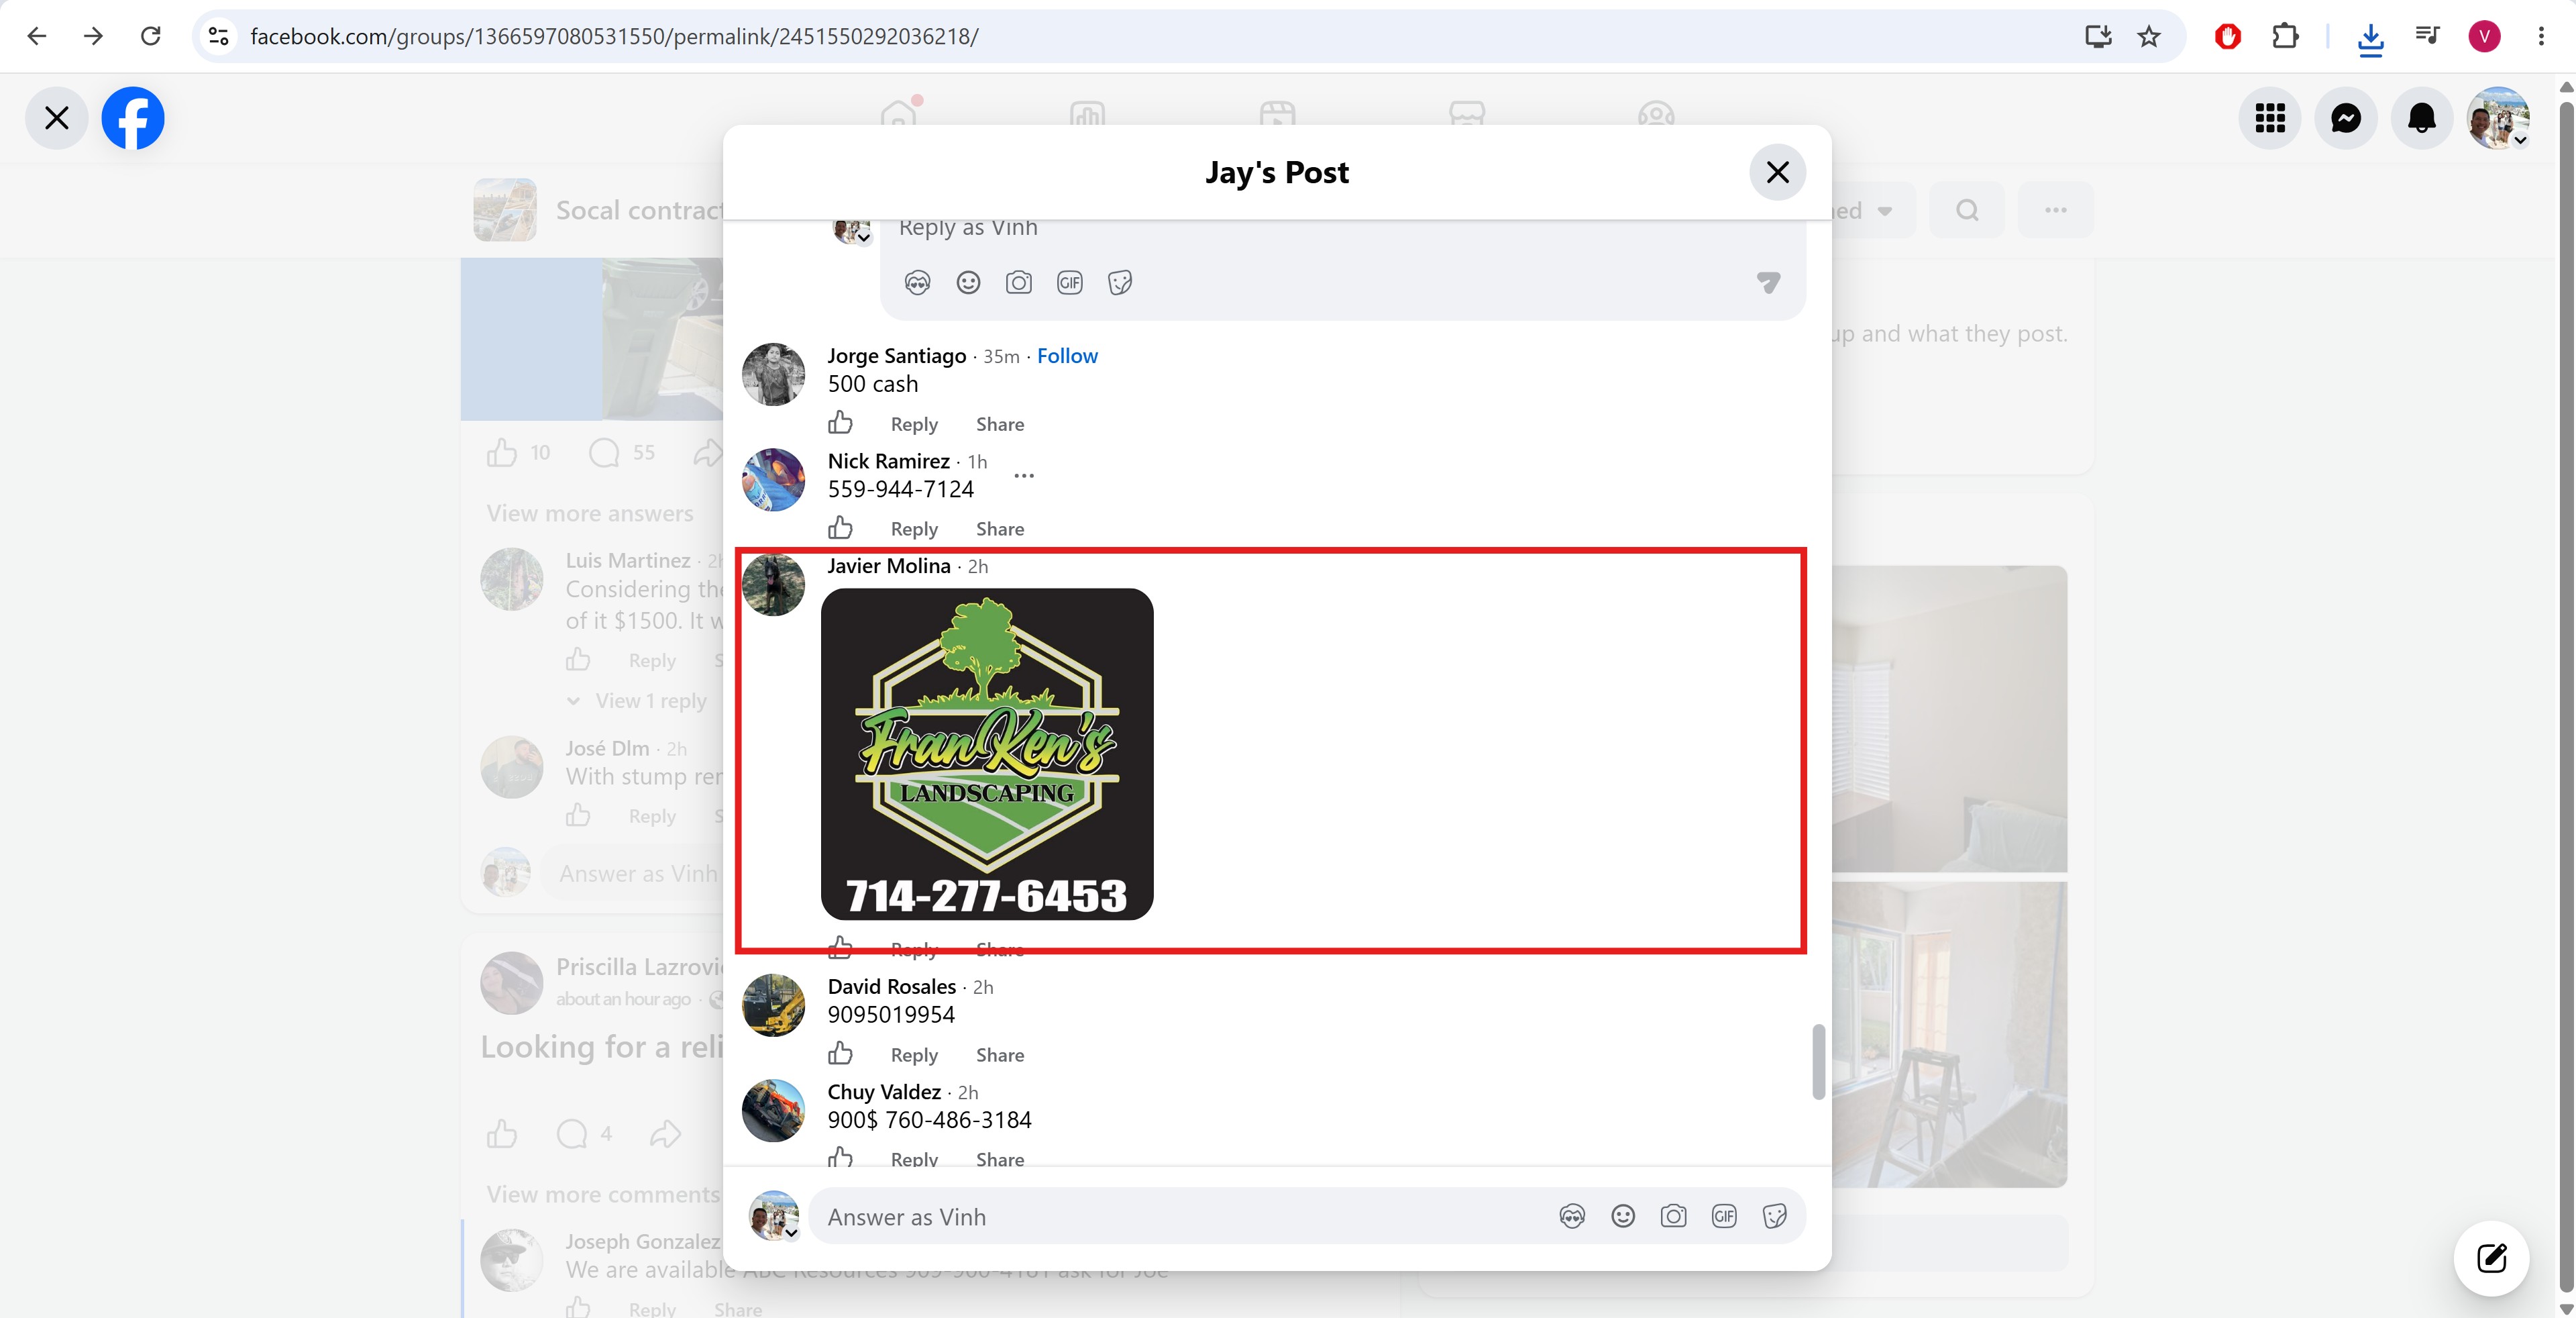Search within the group using magnifier icon
2576x1318 pixels.
click(1967, 210)
